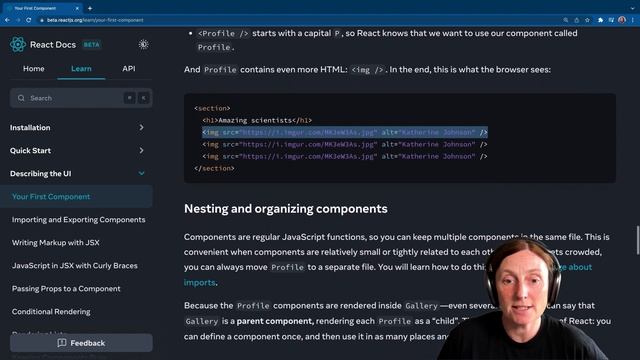Click the Gallery inline code before parent component
This screenshot has width=640, height=360.
202,321
